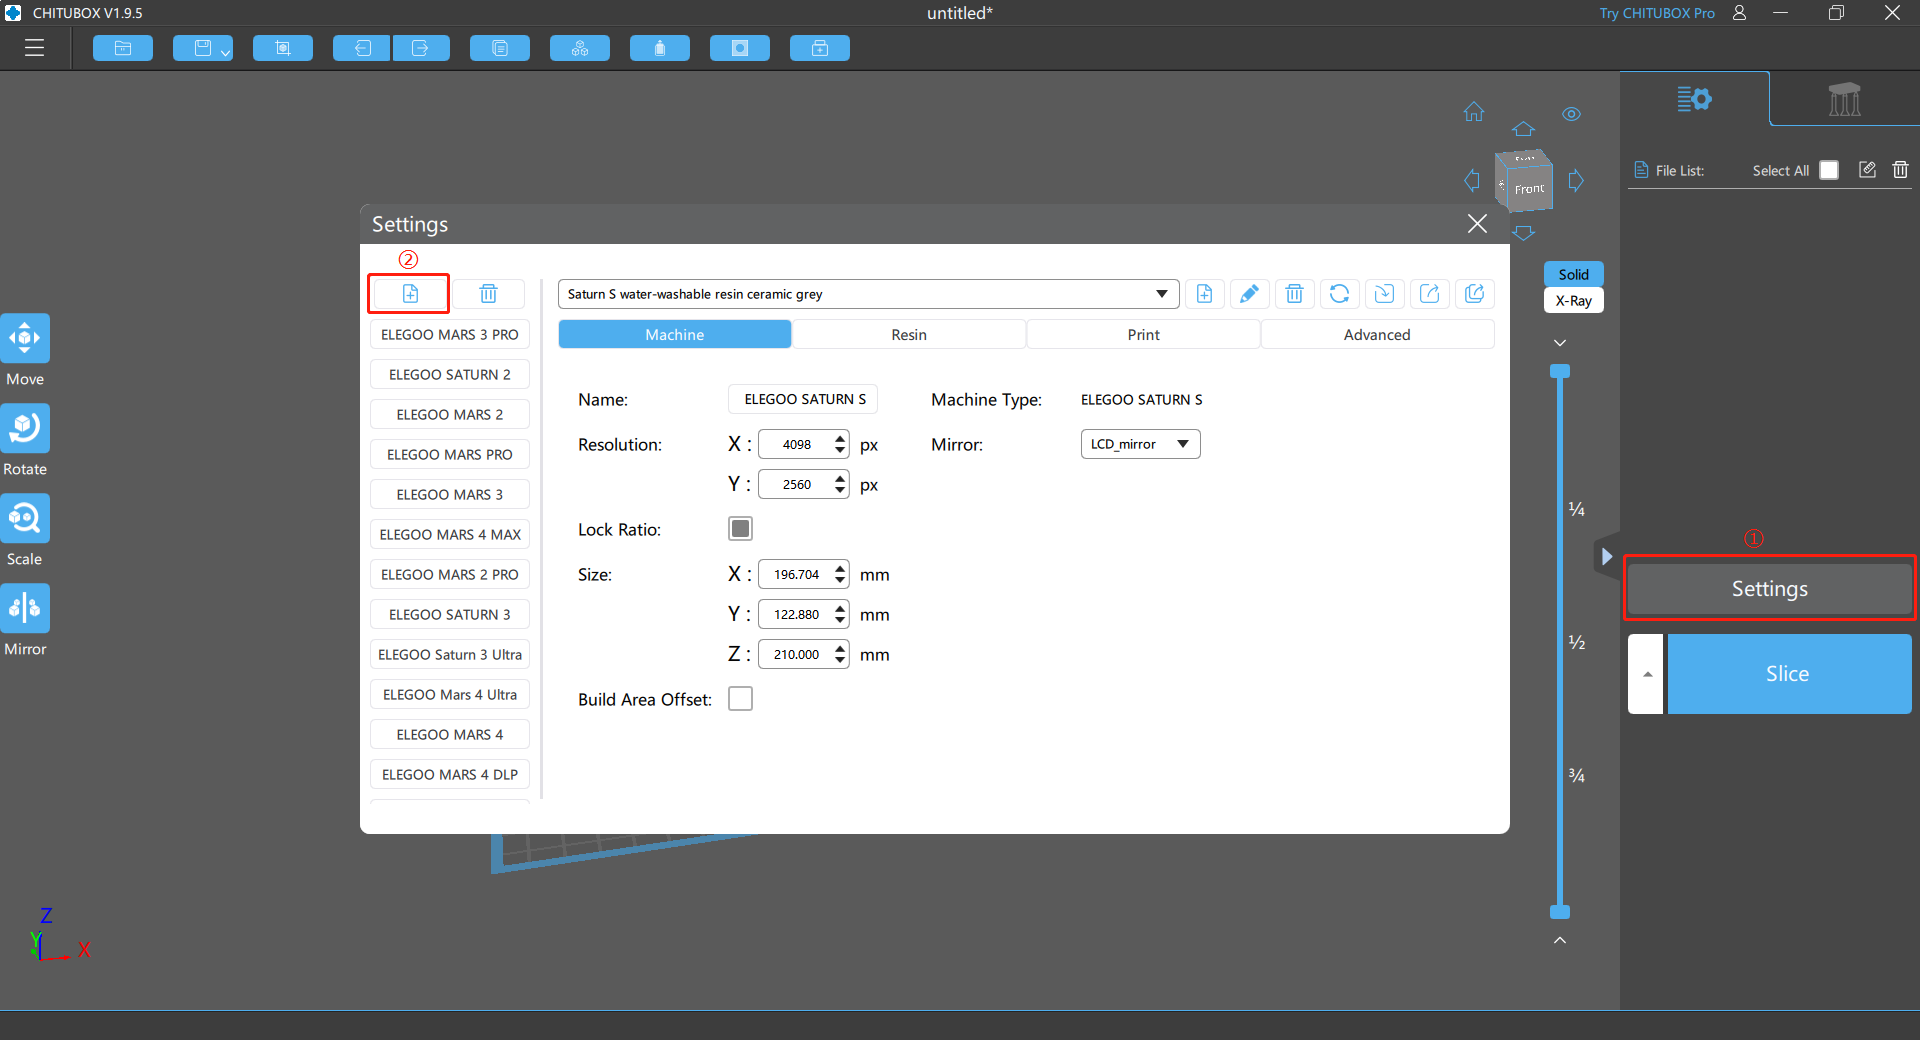
Task: Click the delete printer trash icon
Action: [488, 294]
